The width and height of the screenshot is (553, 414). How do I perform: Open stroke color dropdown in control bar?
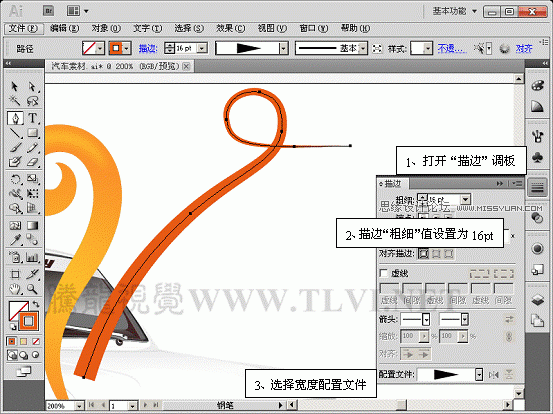pos(127,48)
